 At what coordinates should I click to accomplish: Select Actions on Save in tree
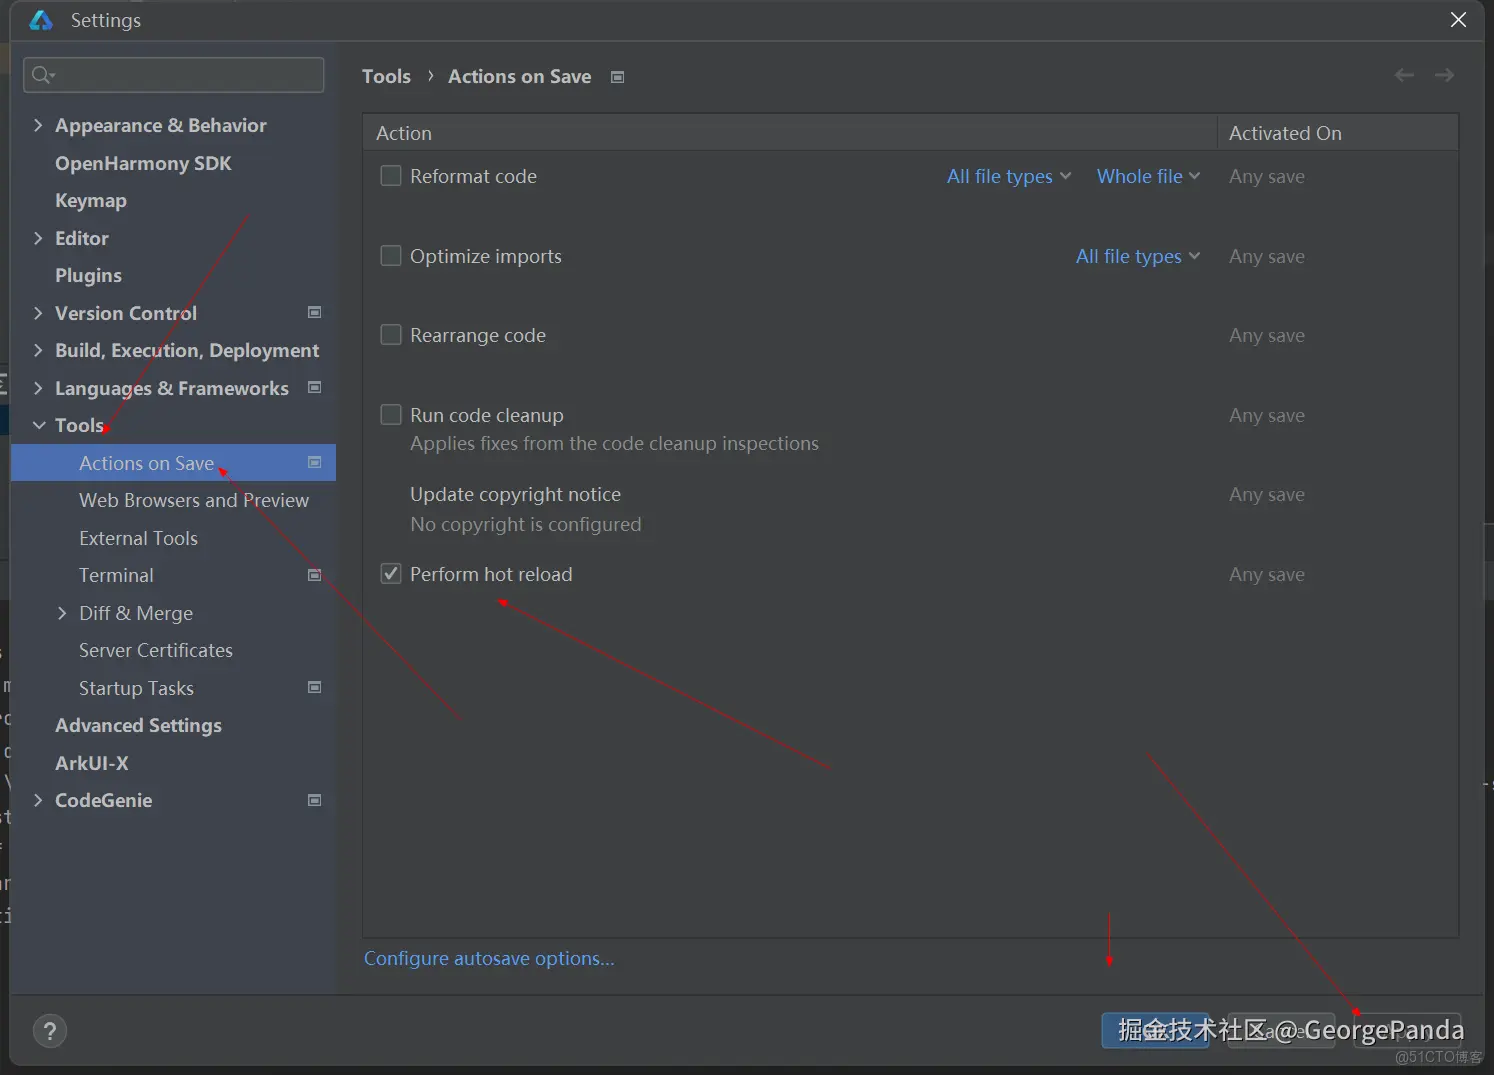[173, 463]
